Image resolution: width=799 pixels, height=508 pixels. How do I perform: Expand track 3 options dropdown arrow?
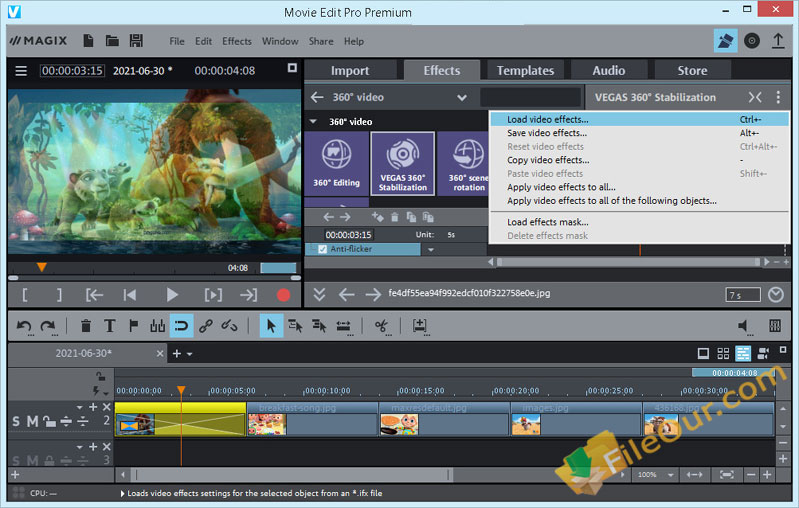79,447
